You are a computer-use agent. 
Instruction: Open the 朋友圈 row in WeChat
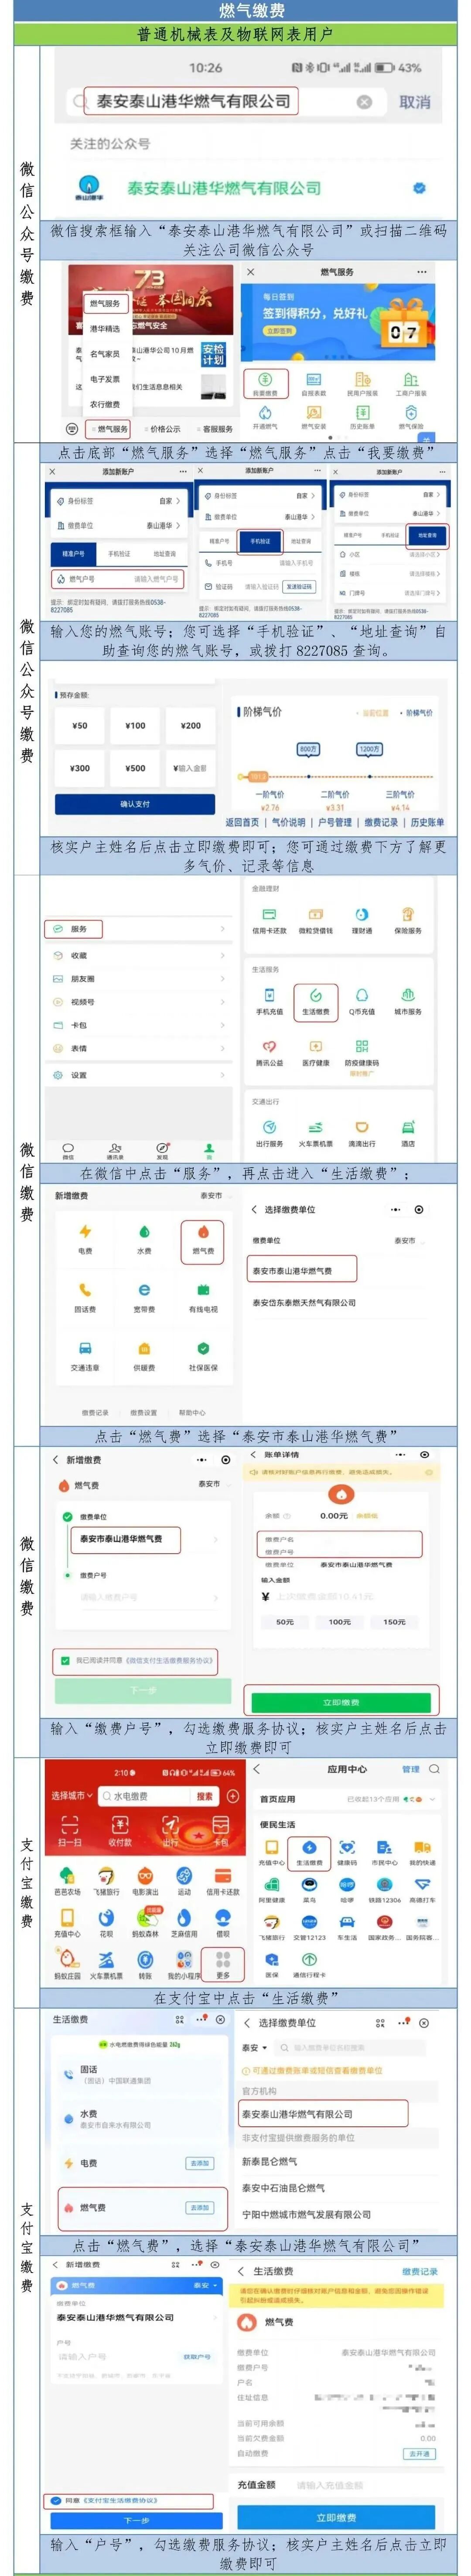137,979
